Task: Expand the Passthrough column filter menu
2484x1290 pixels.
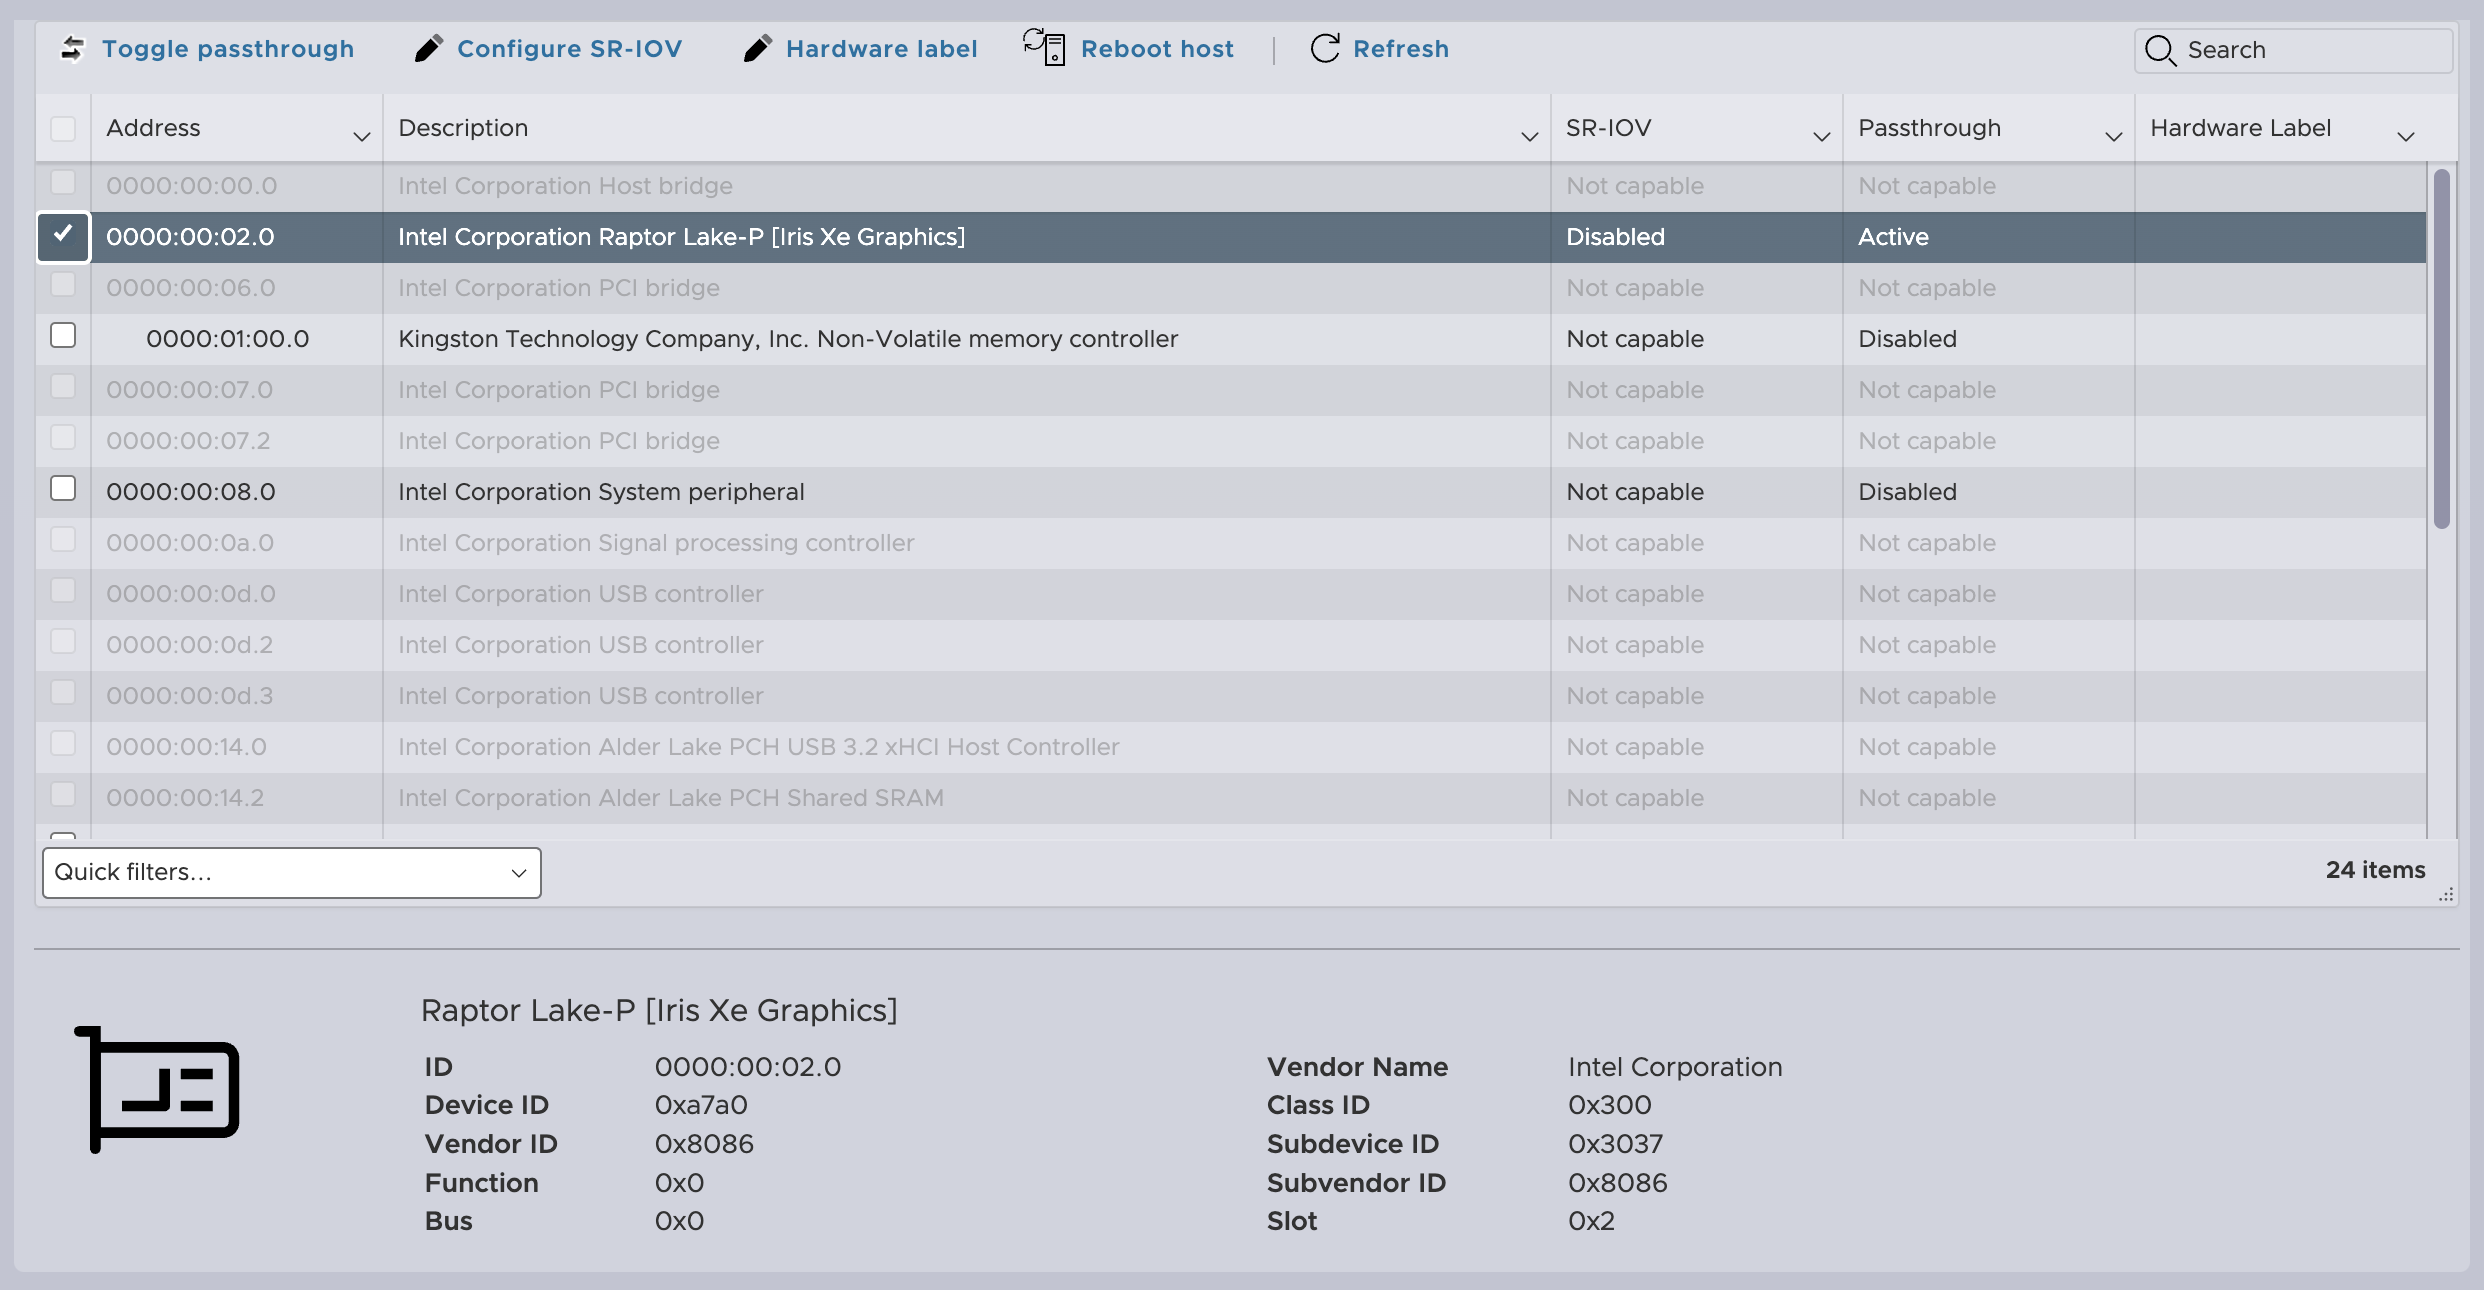Action: pos(2113,136)
